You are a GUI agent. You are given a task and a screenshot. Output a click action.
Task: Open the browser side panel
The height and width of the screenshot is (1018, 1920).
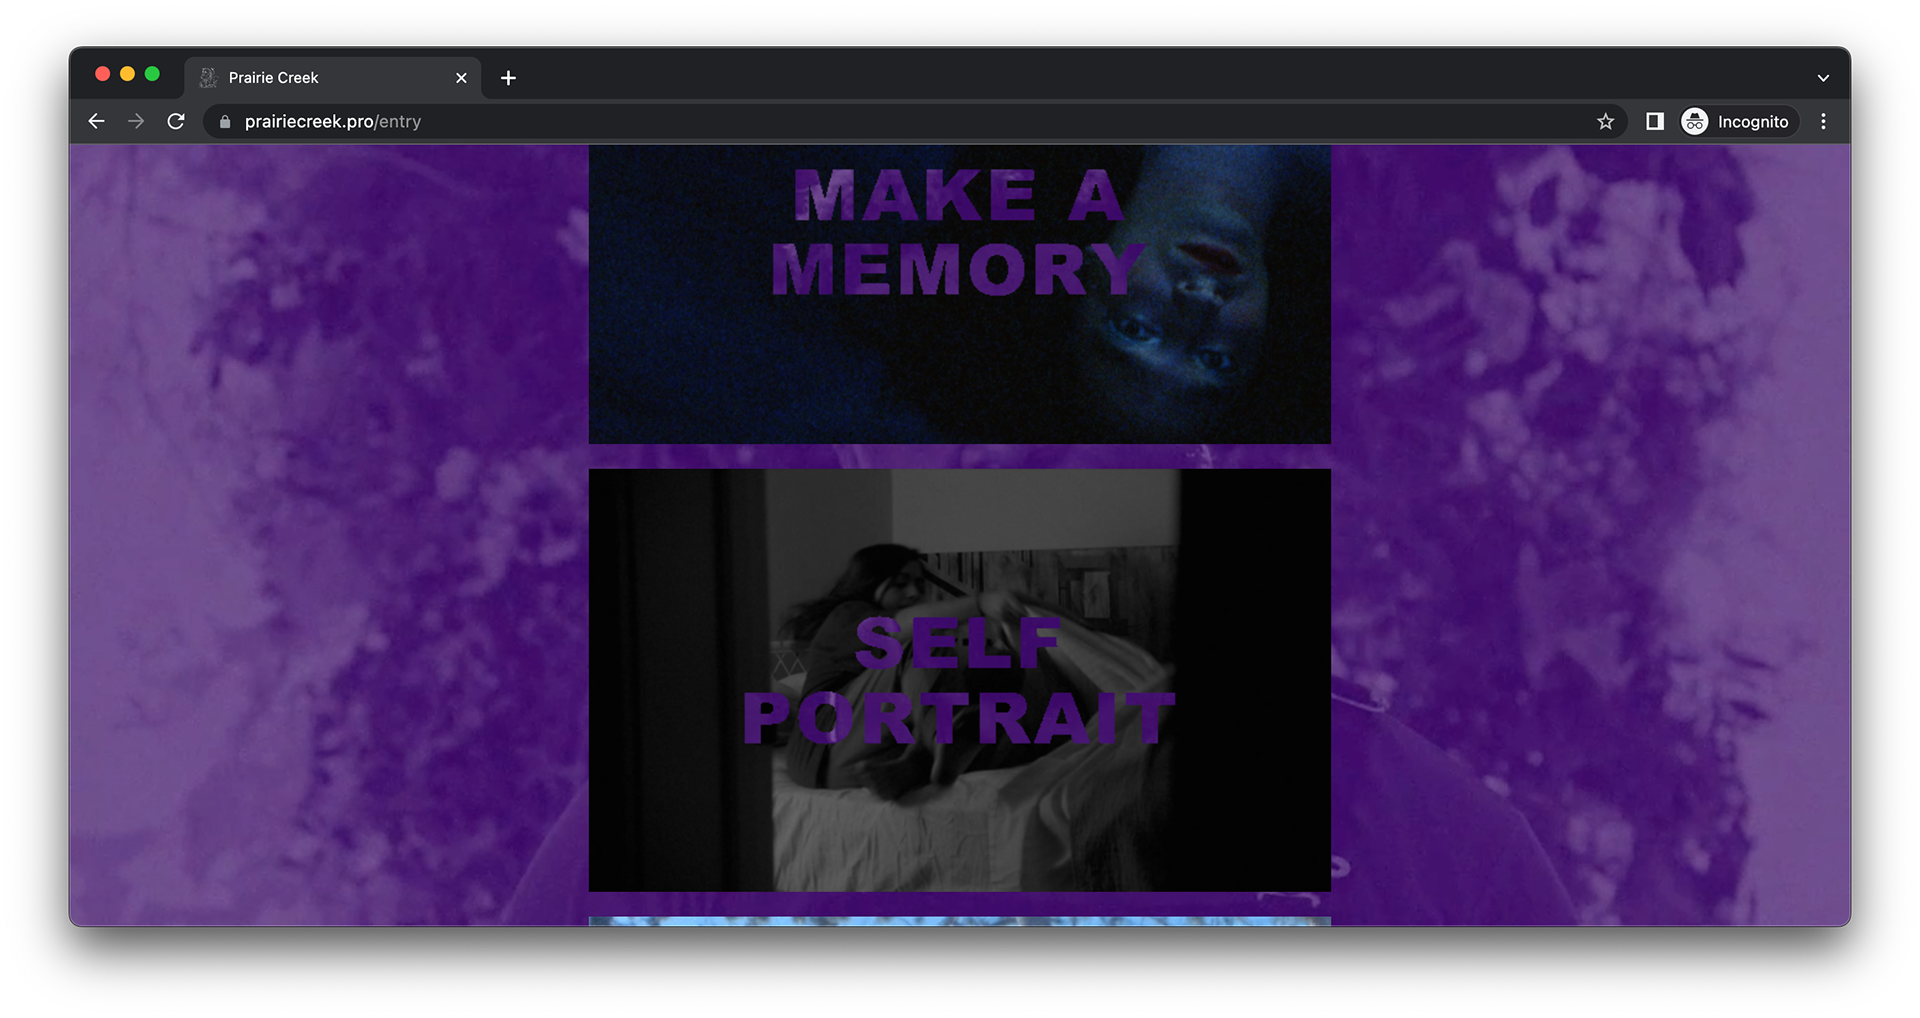point(1655,121)
